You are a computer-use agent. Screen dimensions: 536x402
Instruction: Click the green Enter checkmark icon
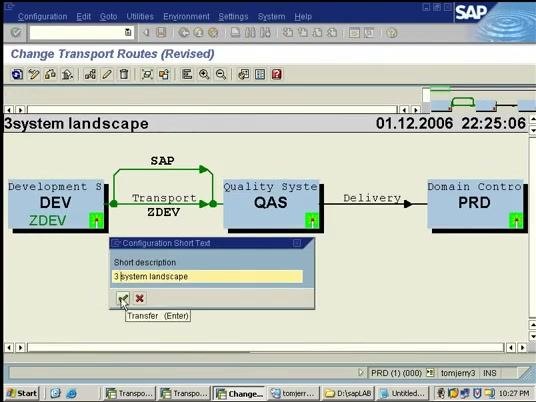tap(16, 33)
